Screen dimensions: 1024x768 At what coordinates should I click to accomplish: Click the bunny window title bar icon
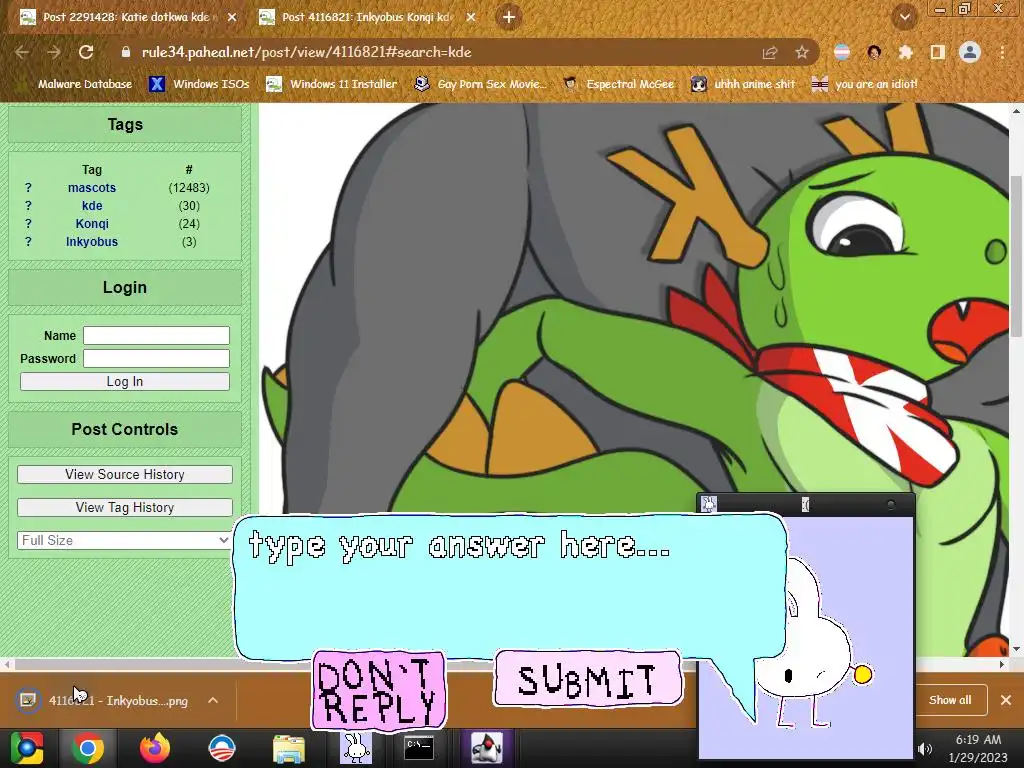[709, 504]
